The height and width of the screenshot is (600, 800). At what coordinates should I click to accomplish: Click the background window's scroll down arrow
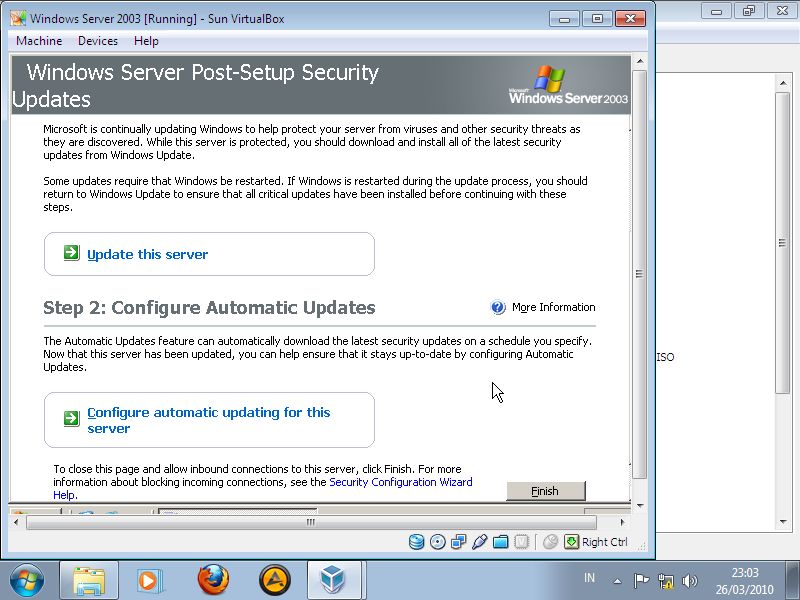[783, 522]
